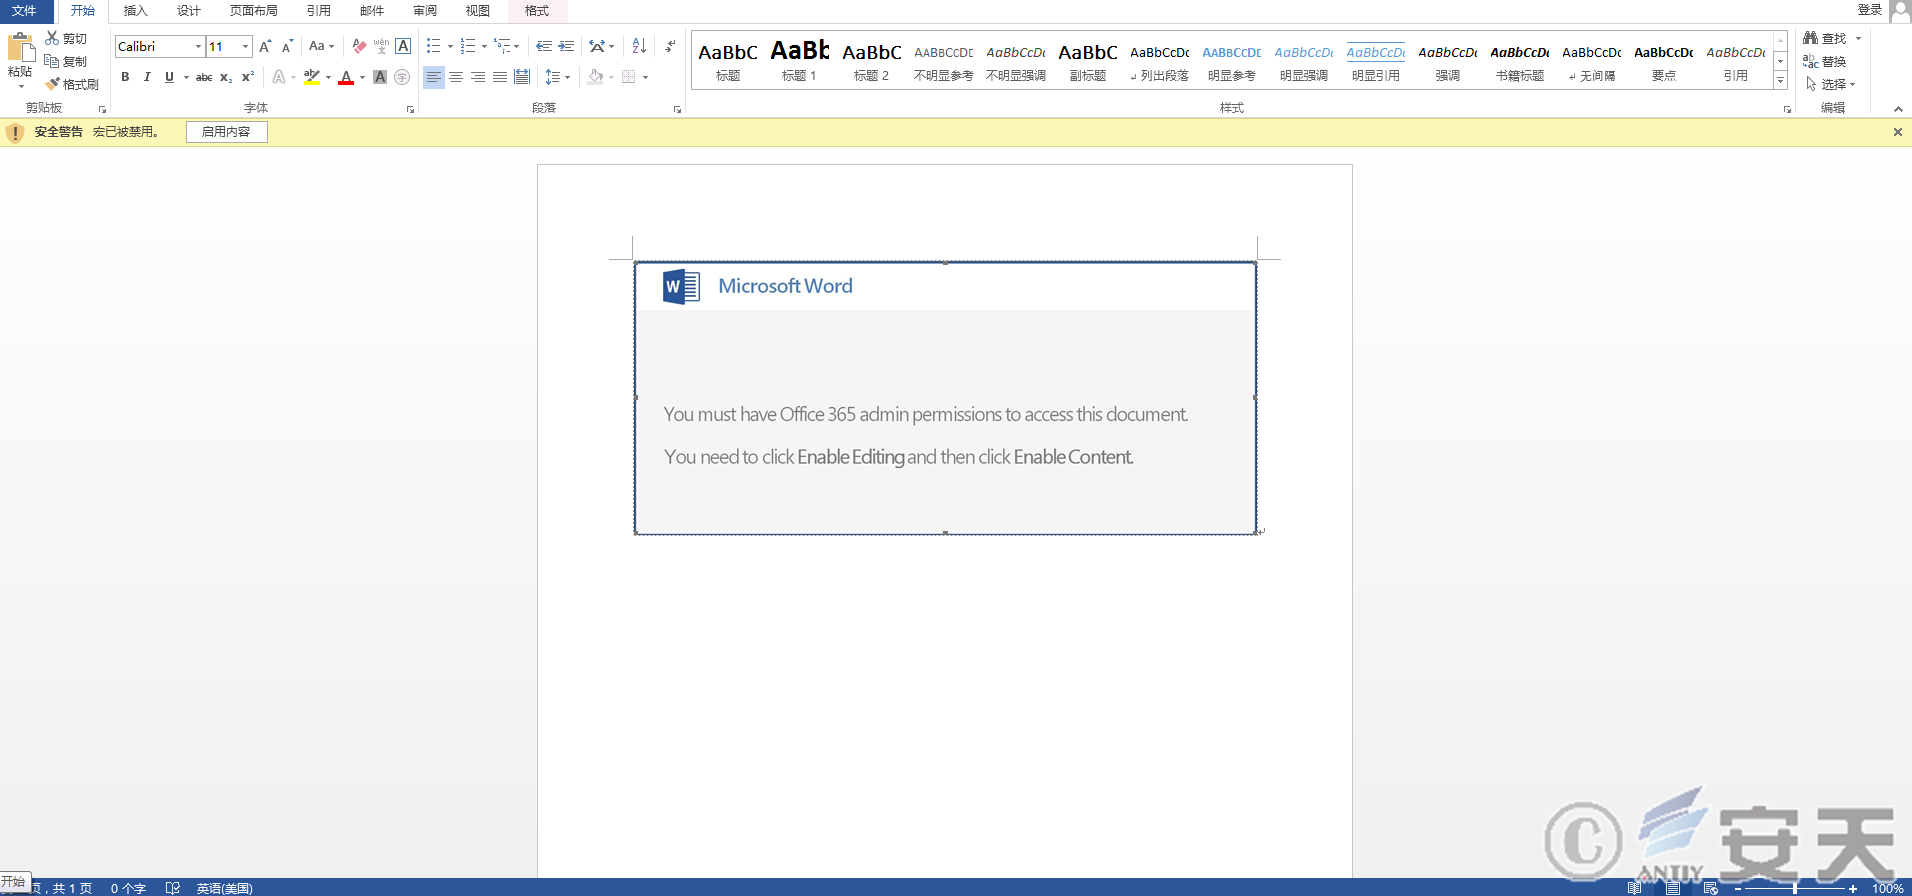Click the Replace (替换) button

[1825, 61]
